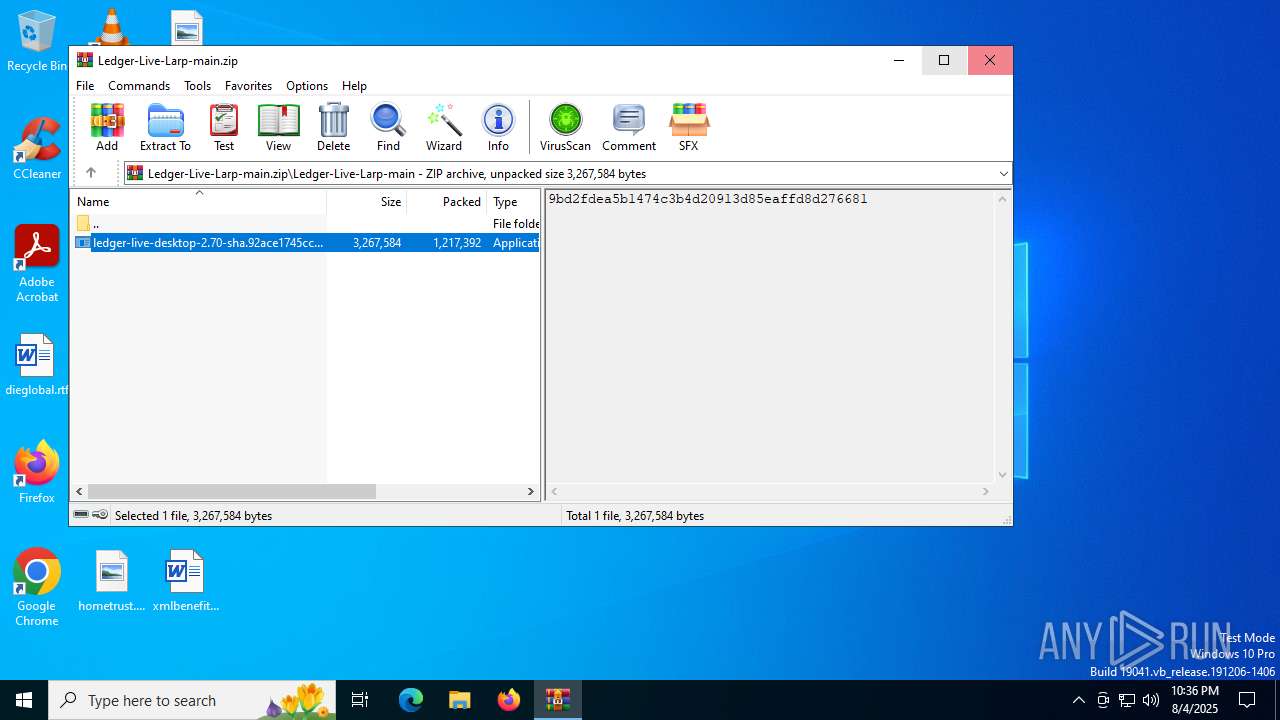1280x720 pixels.
Task: Click the SFX toolbar icon
Action: 689,127
